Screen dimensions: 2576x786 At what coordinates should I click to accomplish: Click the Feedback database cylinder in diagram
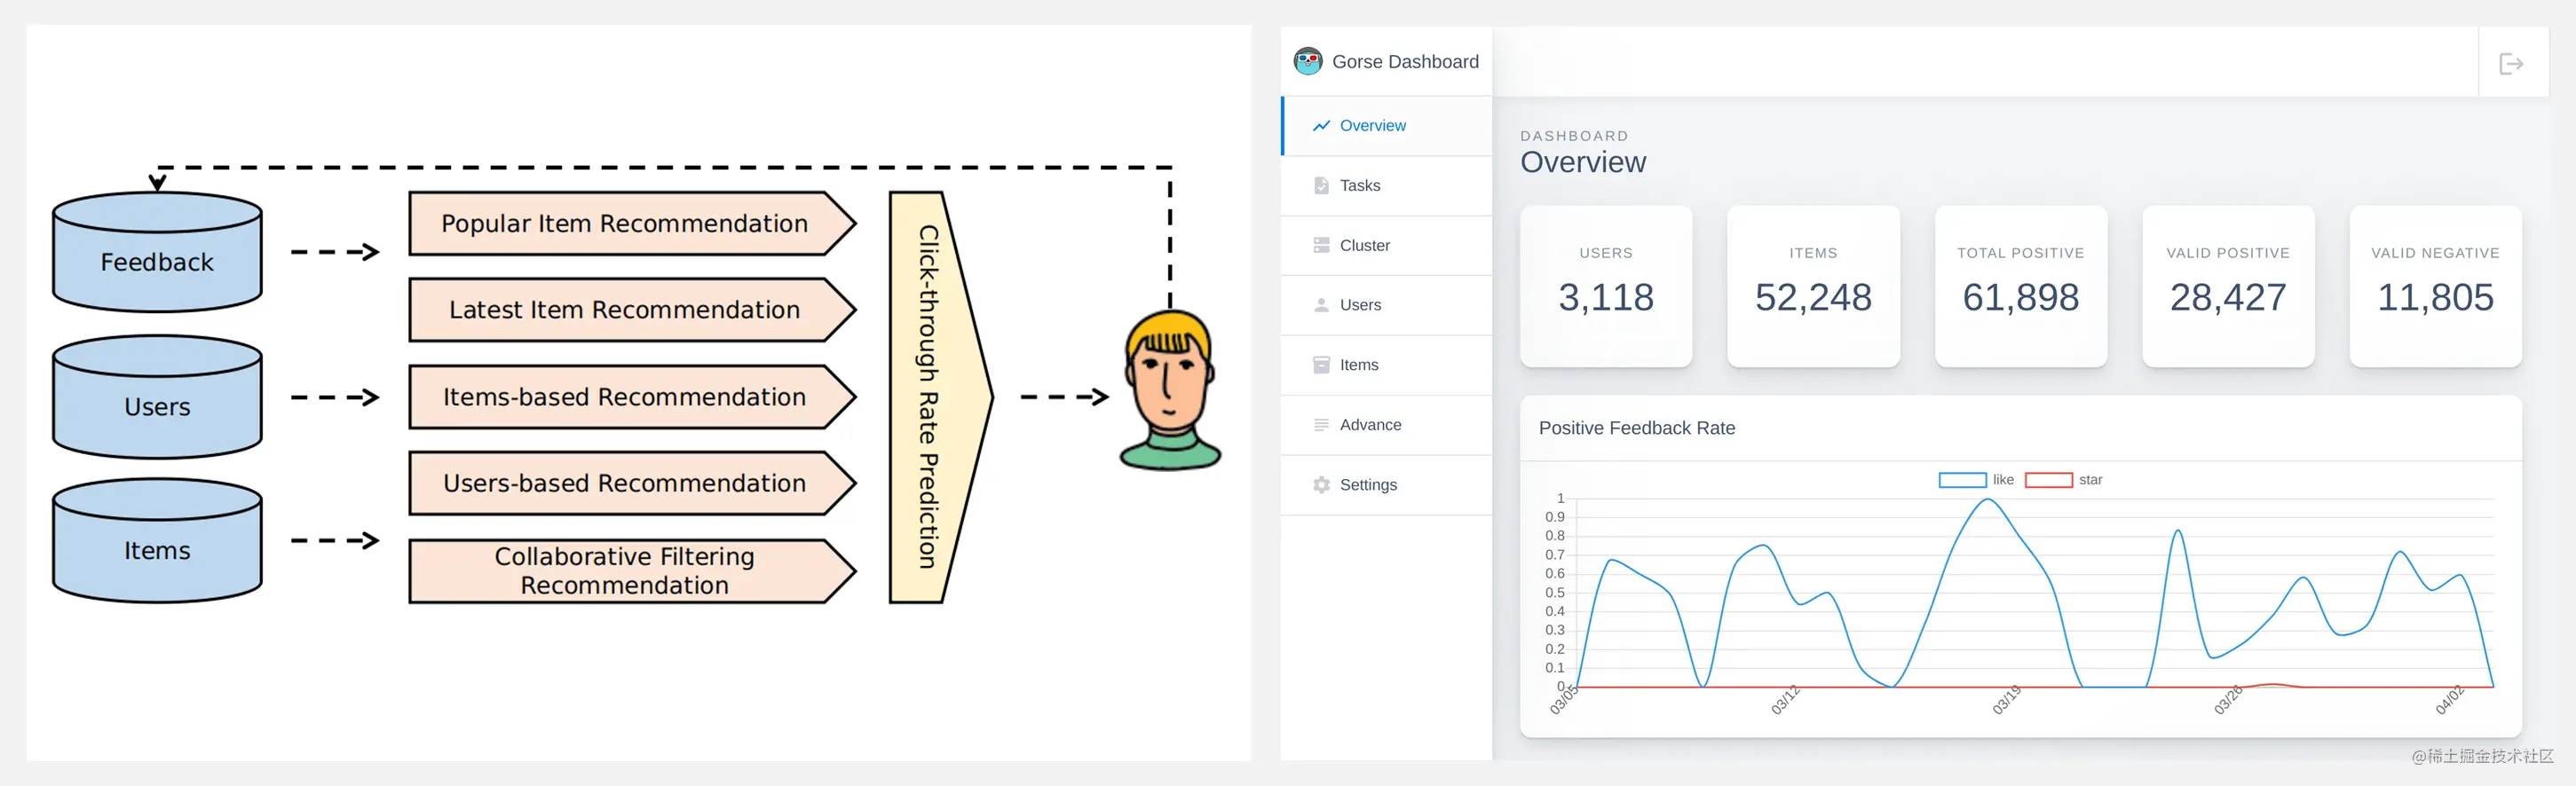coord(157,252)
